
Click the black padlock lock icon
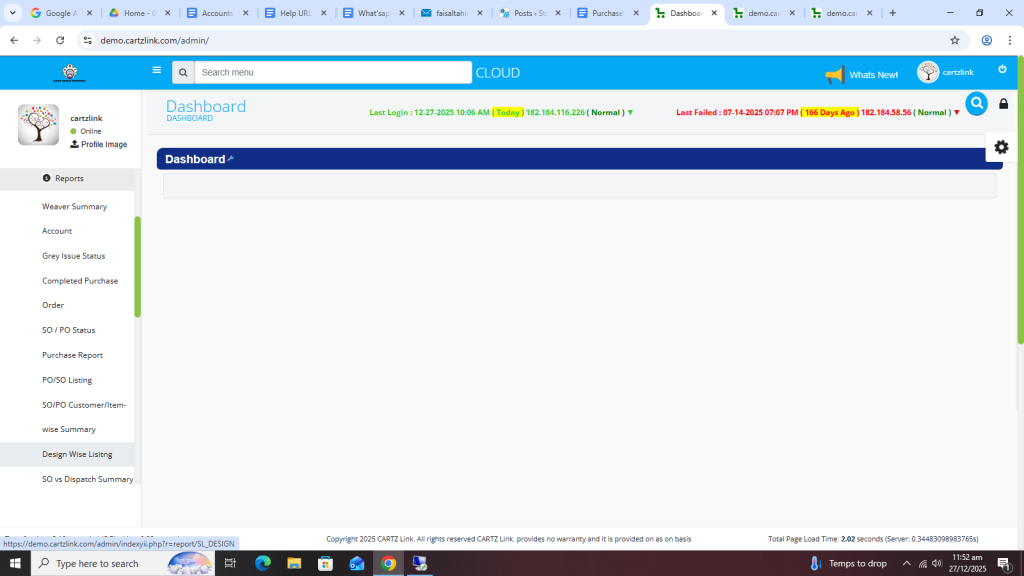(1003, 104)
